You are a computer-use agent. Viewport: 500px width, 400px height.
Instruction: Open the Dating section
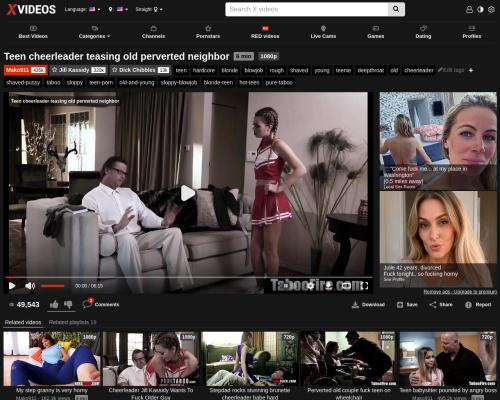pos(423,32)
